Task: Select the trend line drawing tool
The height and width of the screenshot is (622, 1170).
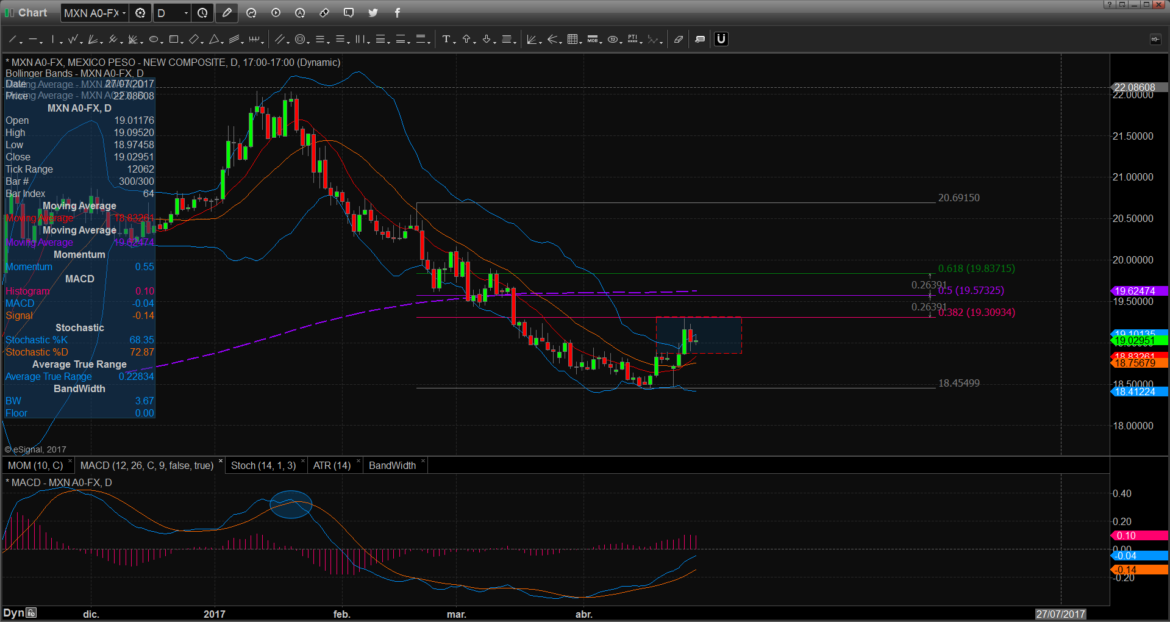Action: click(x=13, y=40)
